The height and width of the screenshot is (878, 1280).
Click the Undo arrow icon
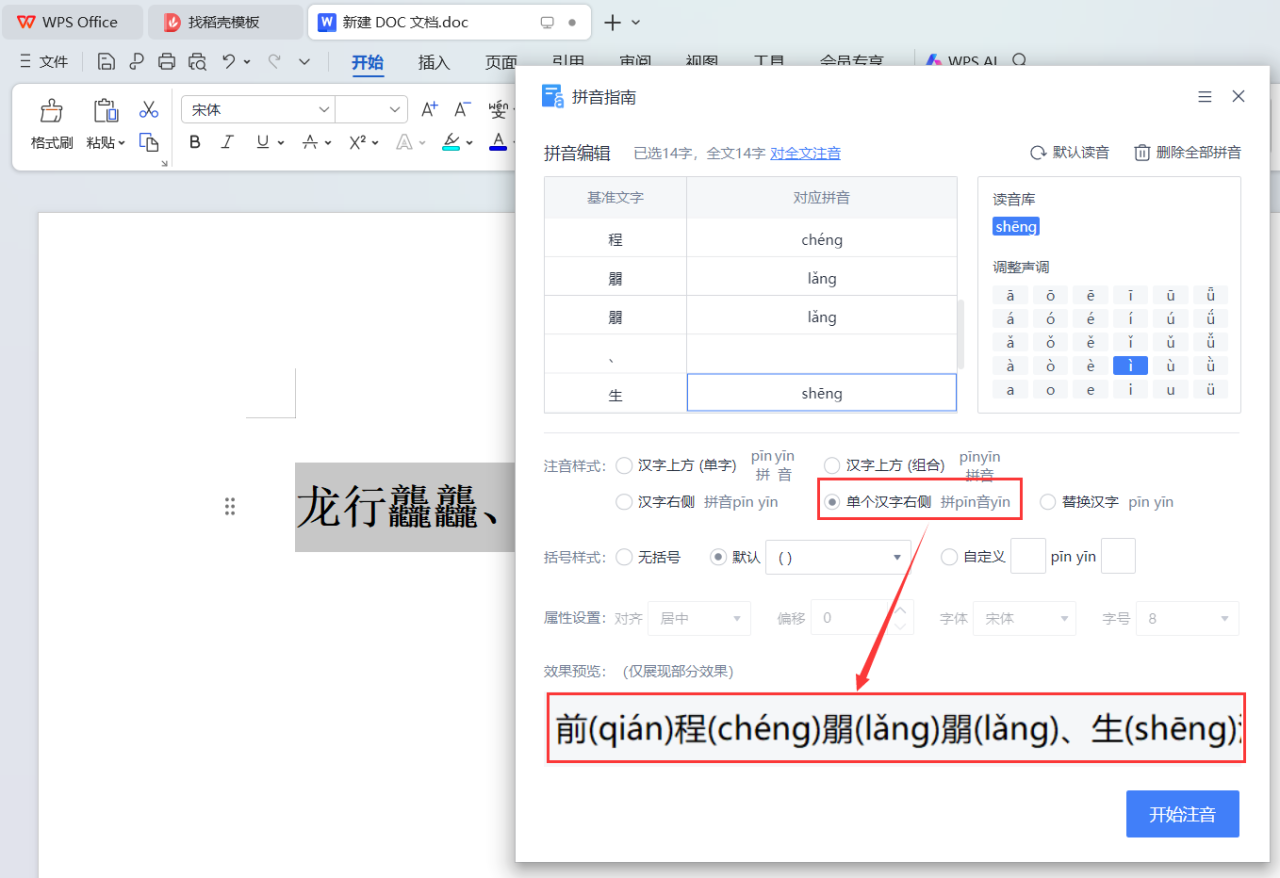point(229,62)
